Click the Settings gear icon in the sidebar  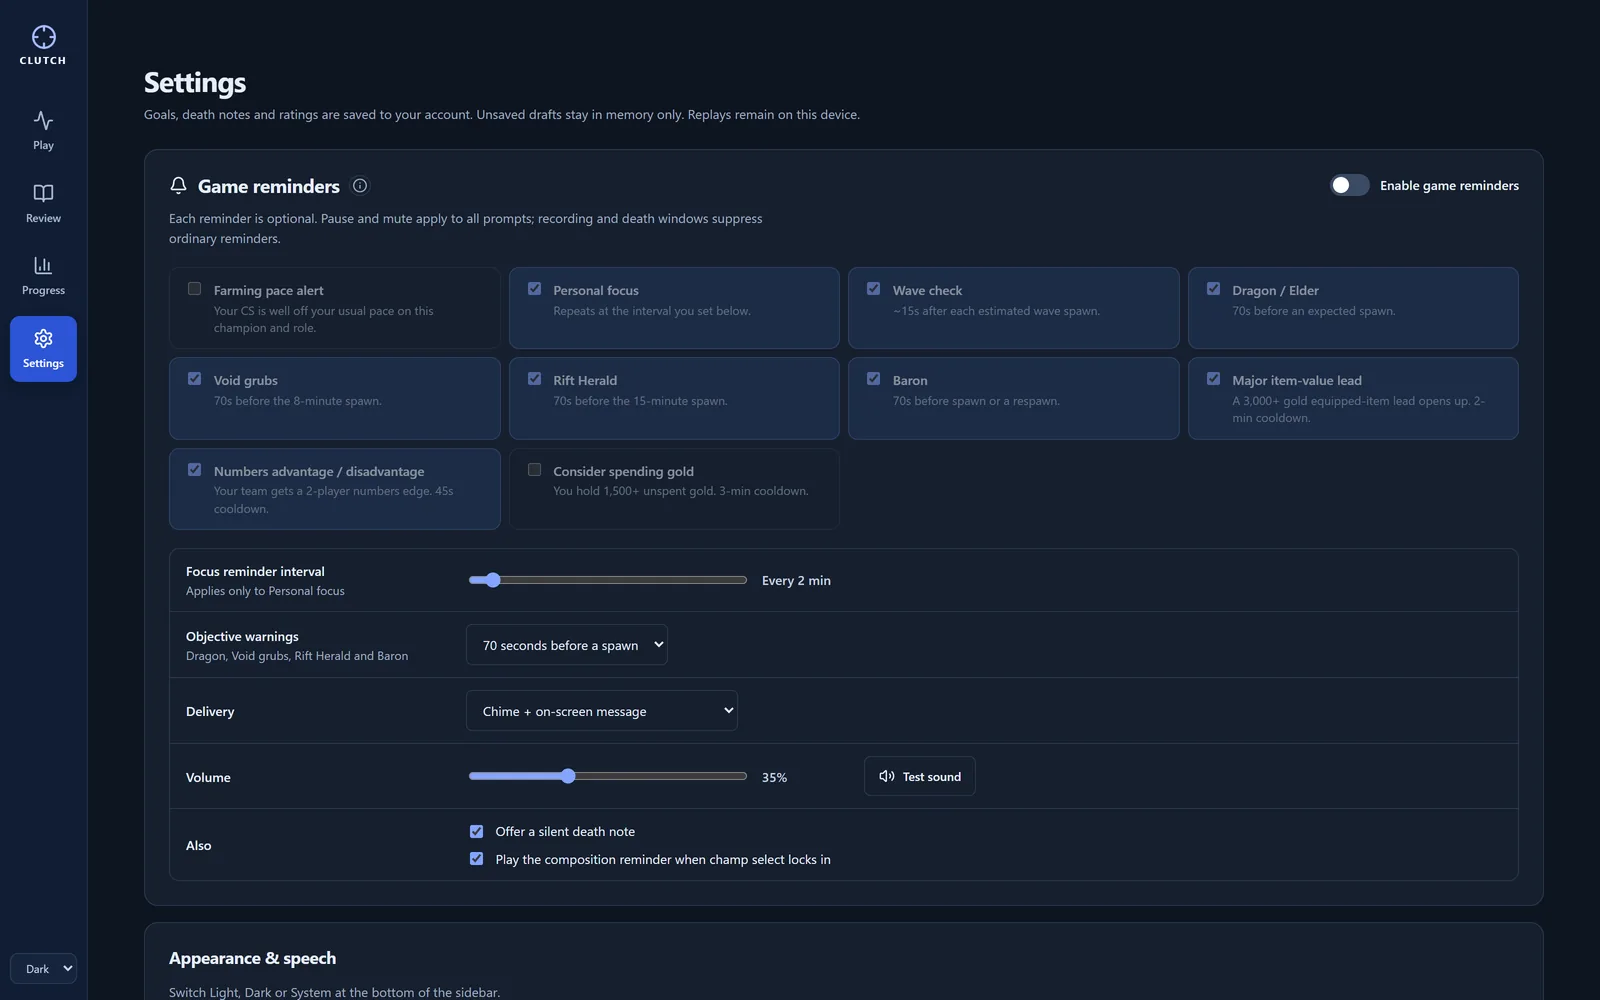pos(43,338)
